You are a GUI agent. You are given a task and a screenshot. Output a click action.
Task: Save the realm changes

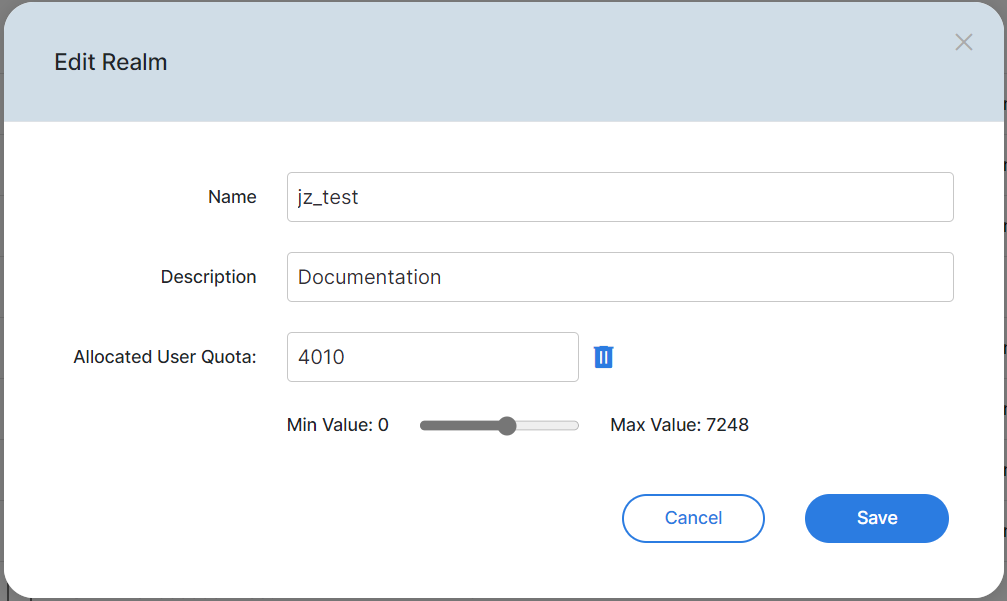pyautogui.click(x=876, y=518)
